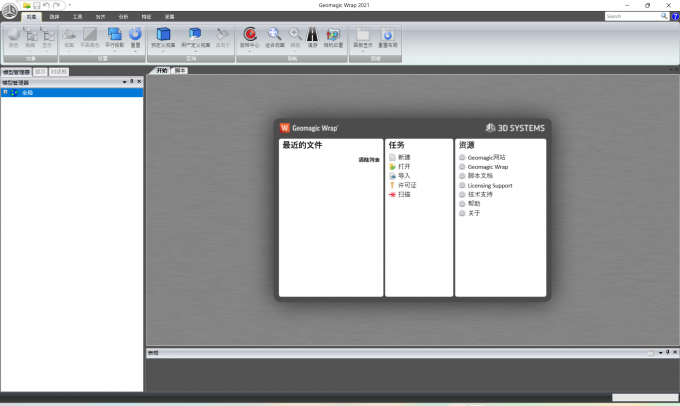Viewport: 680px width, 406px height.
Task: Click 导入 in the tasks list
Action: pyautogui.click(x=404, y=176)
